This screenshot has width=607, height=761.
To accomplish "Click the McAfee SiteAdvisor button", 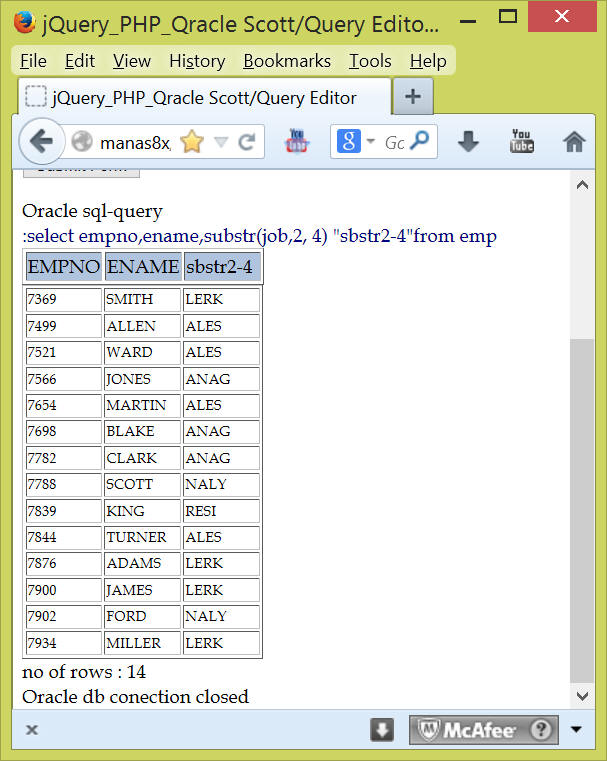I will pos(483,729).
